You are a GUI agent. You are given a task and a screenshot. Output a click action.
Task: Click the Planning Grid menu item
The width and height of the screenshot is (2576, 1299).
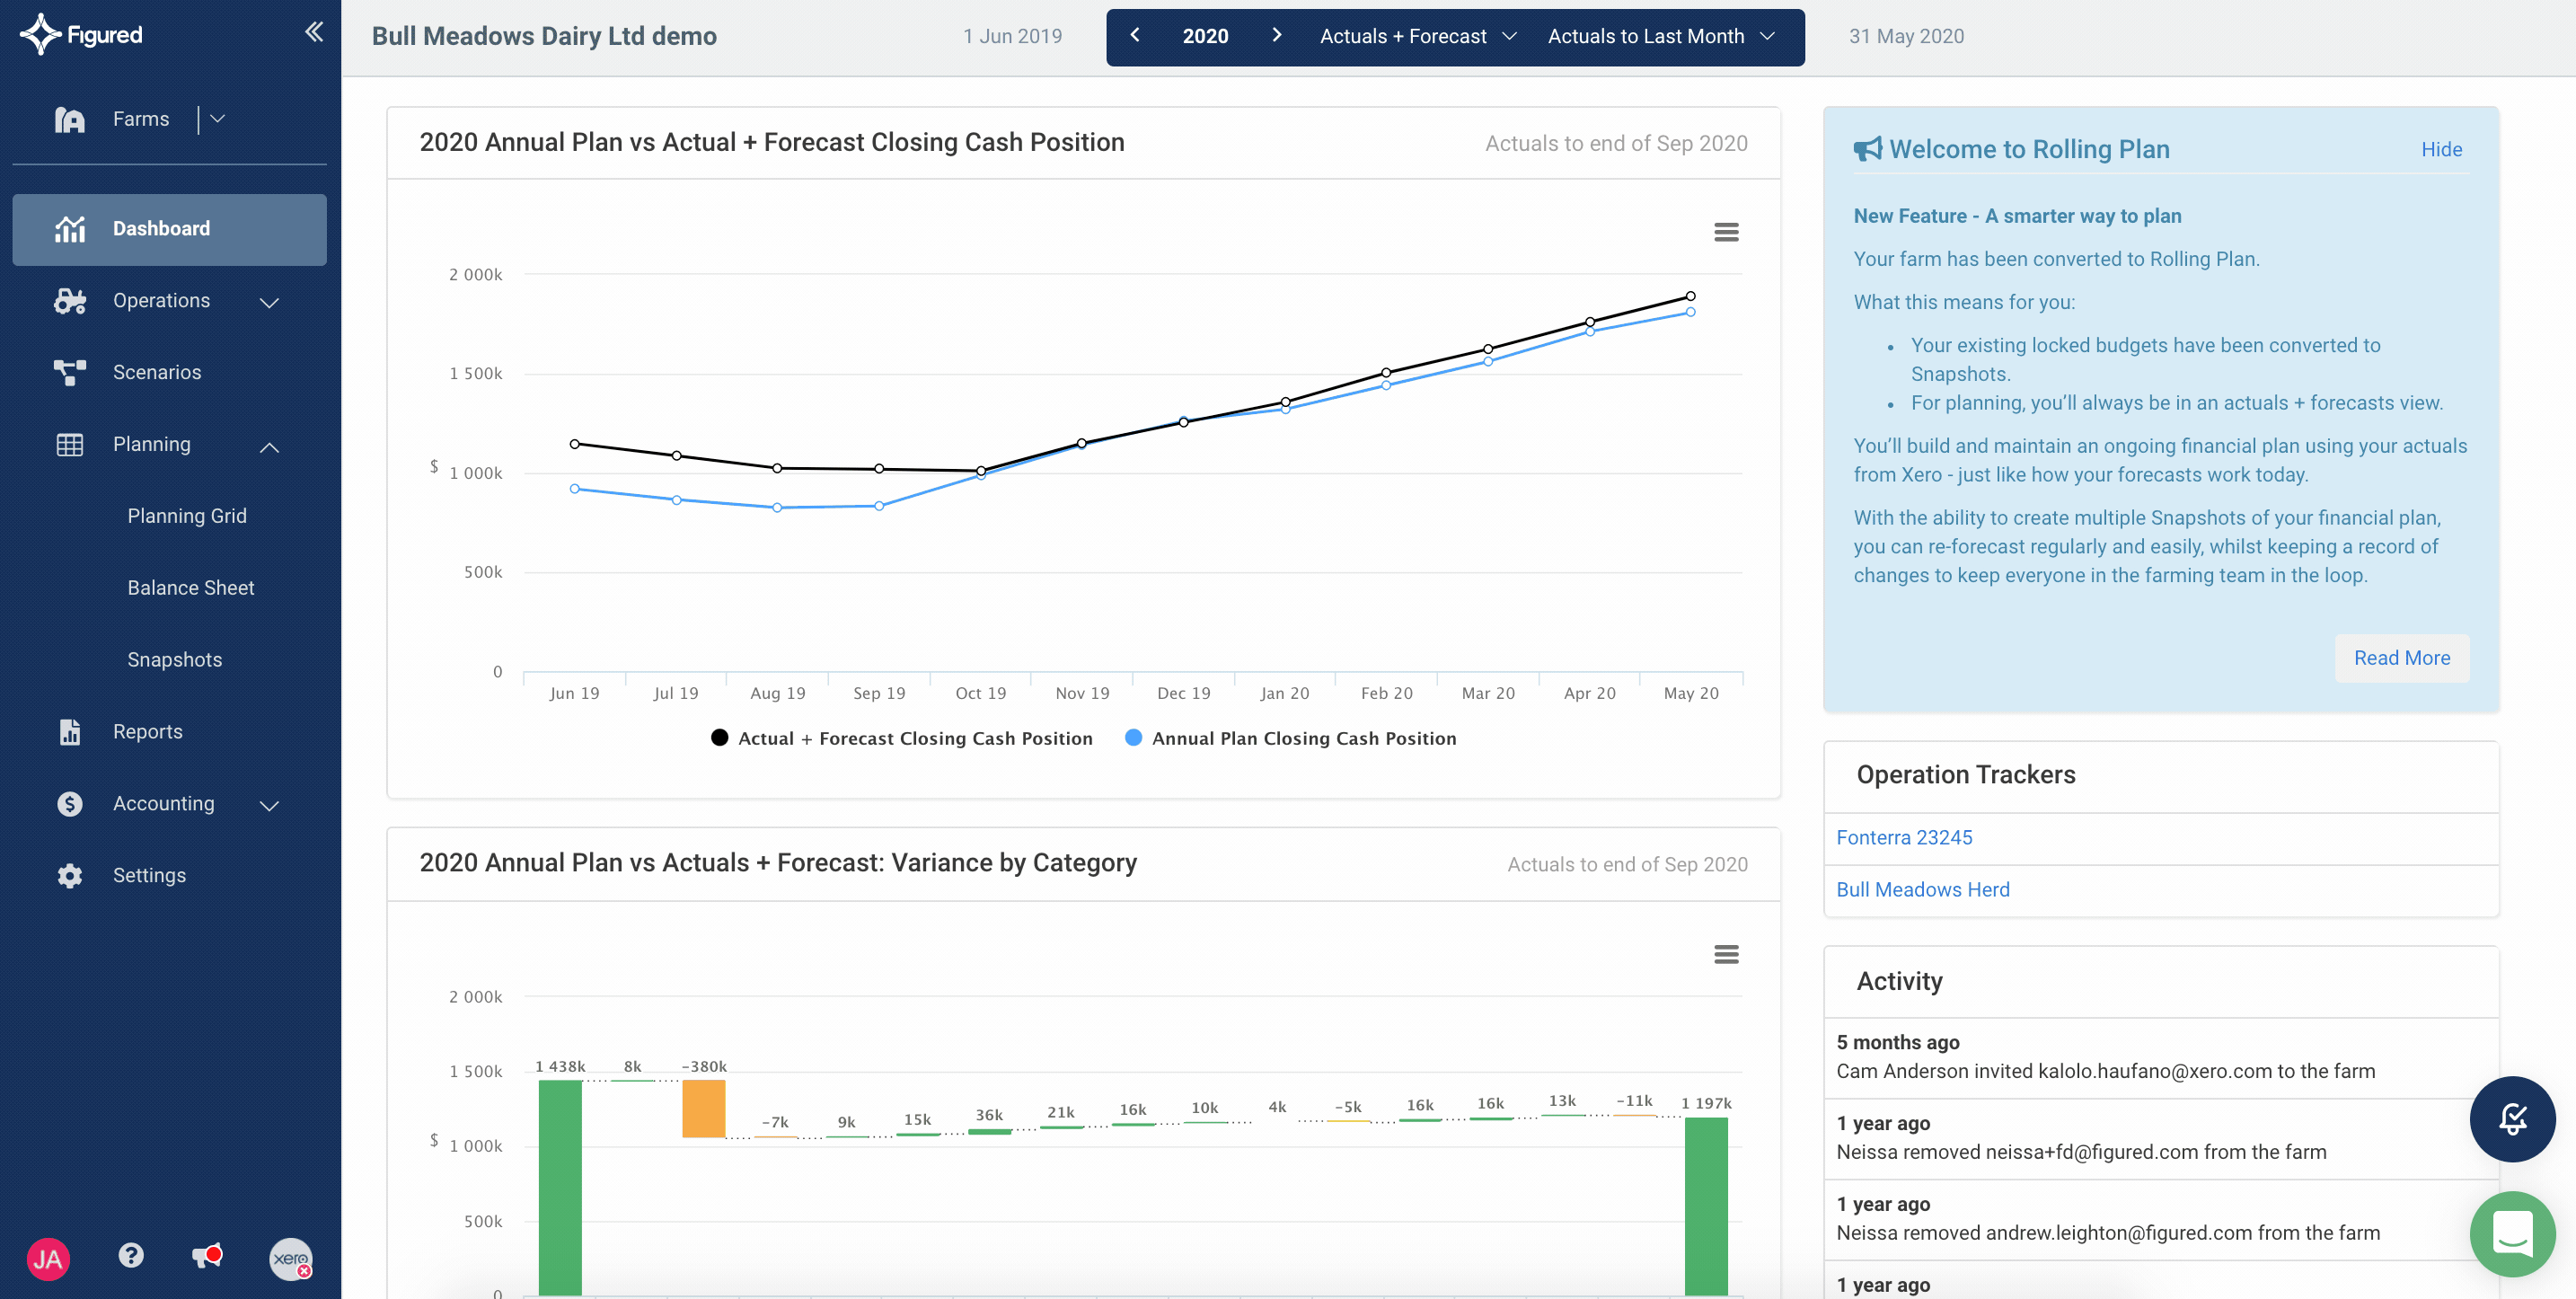click(187, 516)
